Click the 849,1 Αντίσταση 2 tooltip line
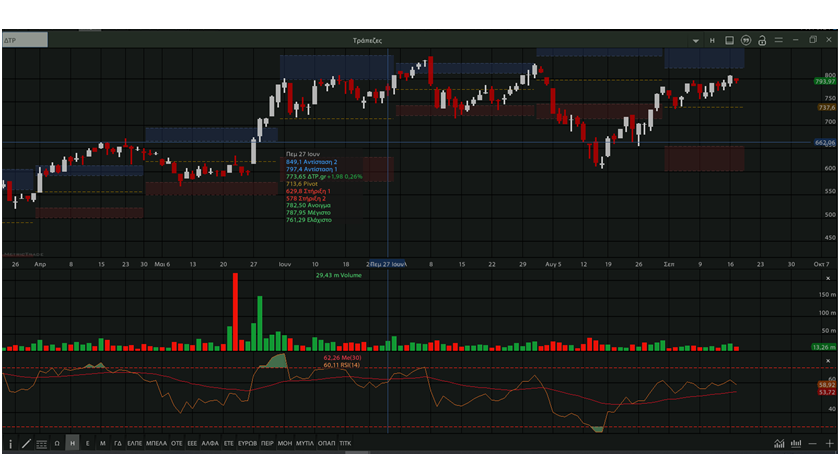Screen dimensions: 840x474 pos(311,162)
